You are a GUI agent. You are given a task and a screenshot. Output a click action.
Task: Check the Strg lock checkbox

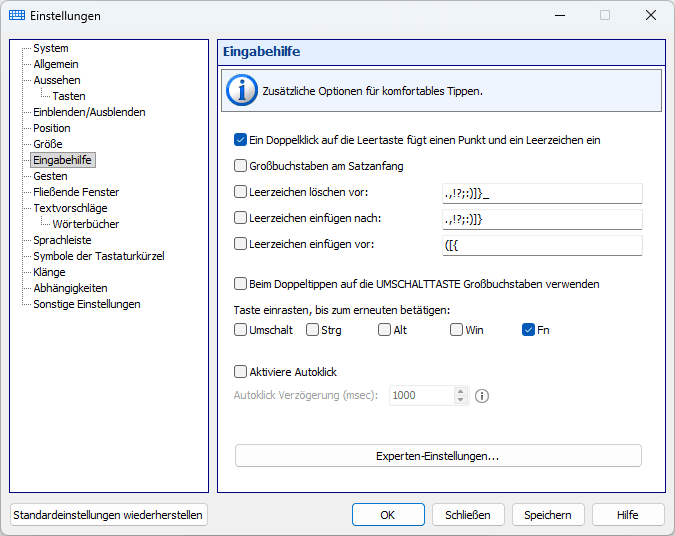pos(312,330)
